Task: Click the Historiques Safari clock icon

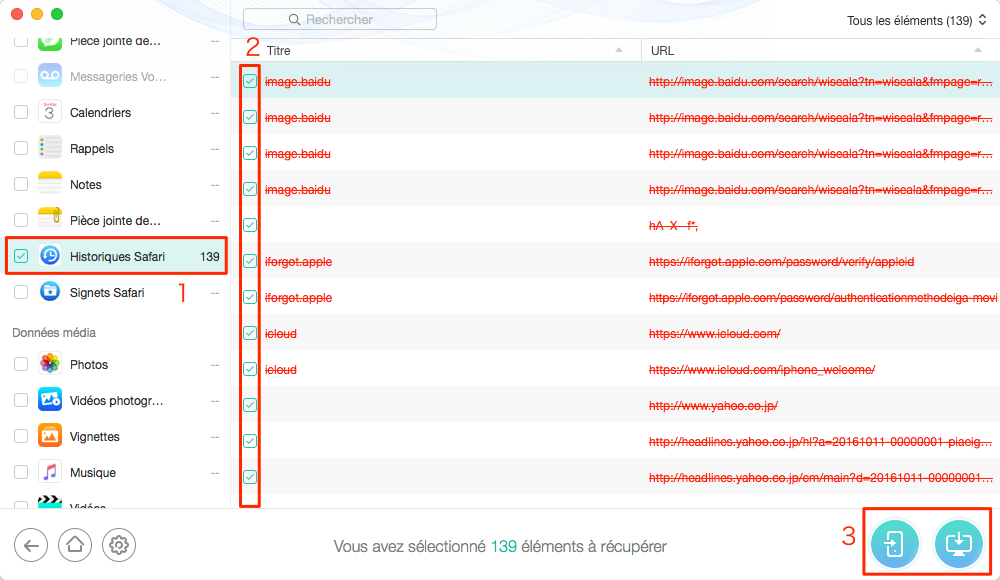Action: click(x=50, y=256)
